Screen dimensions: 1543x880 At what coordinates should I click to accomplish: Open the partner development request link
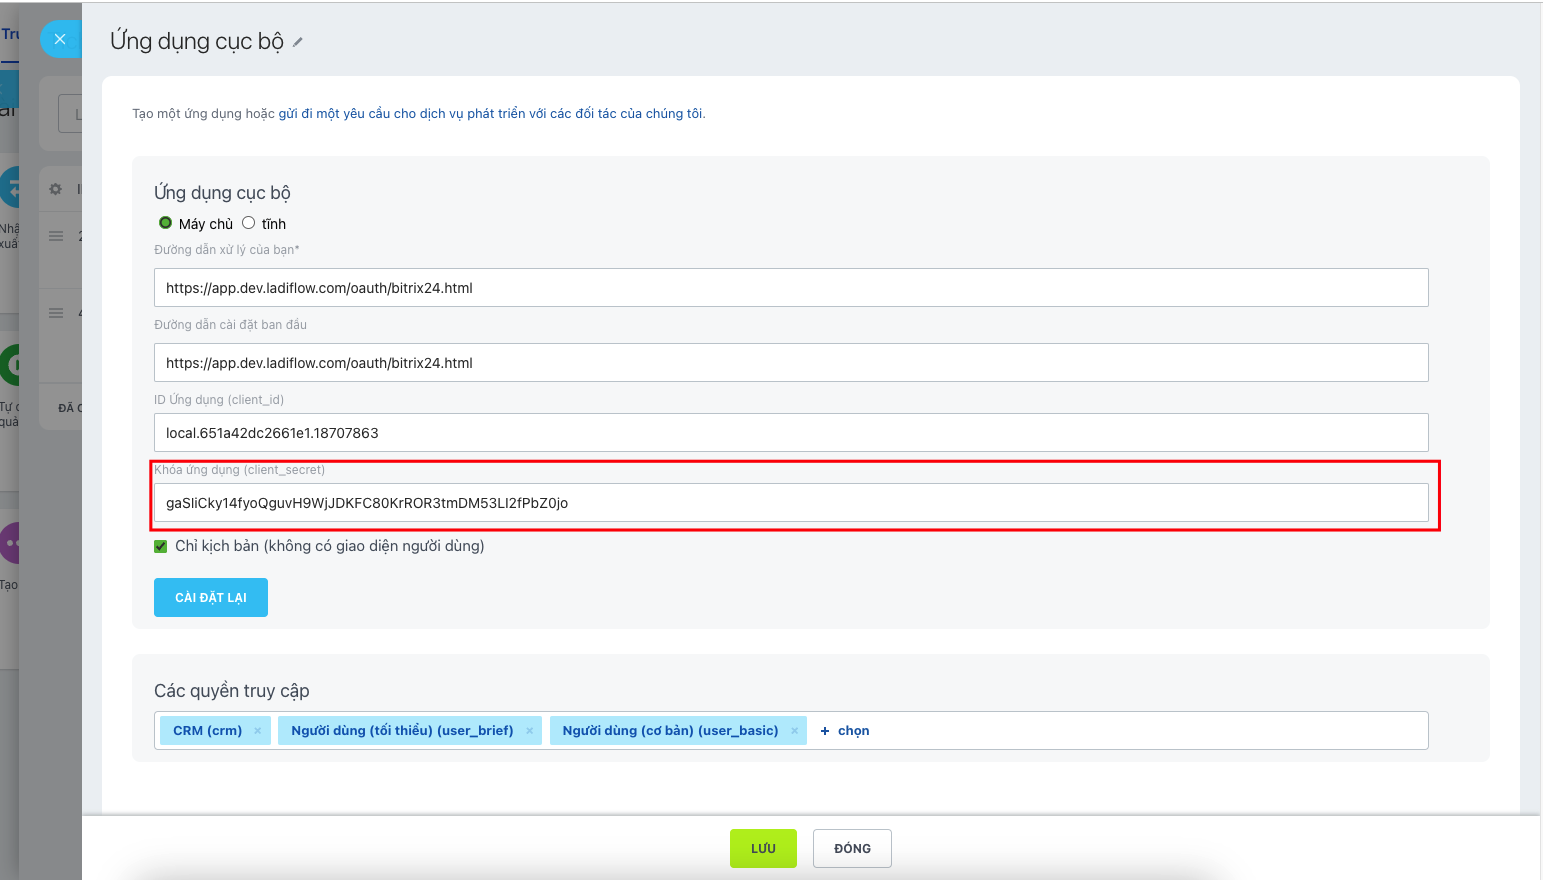click(x=490, y=114)
